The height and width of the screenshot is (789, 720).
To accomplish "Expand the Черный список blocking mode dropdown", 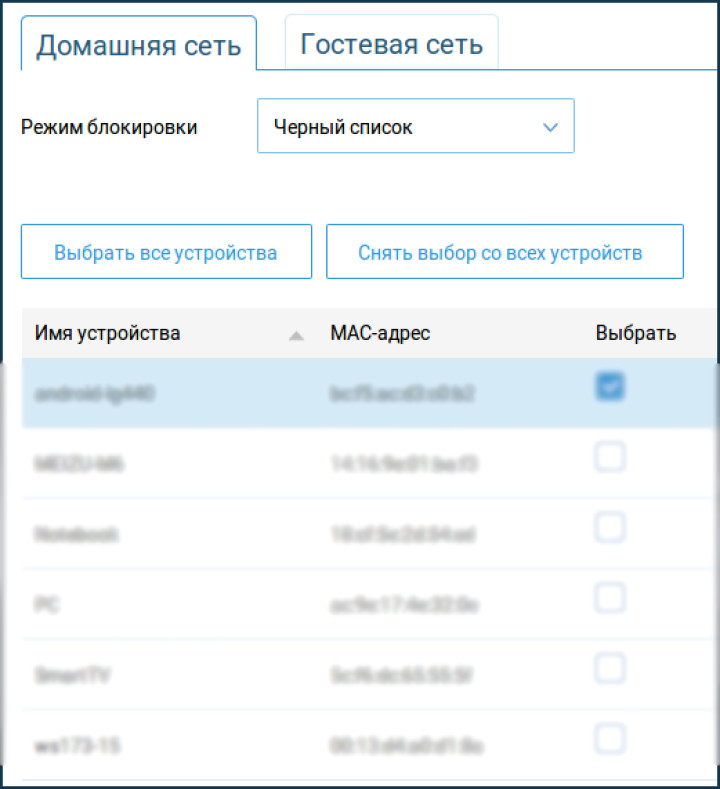I will (415, 127).
